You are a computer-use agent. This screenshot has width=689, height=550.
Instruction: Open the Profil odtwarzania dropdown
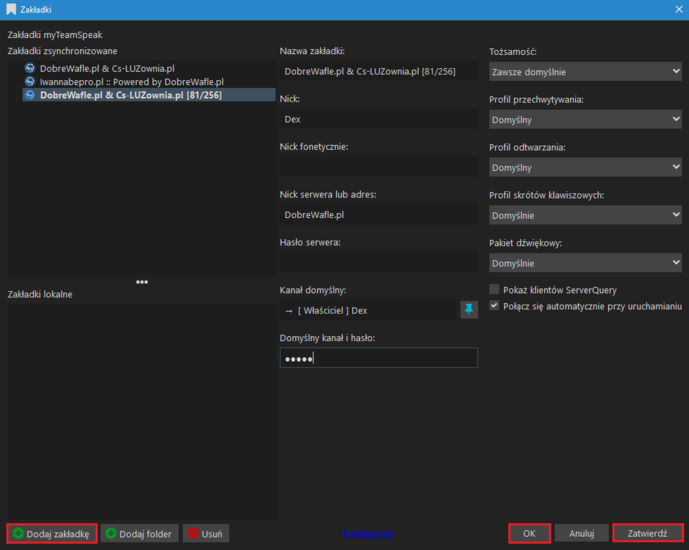(585, 167)
